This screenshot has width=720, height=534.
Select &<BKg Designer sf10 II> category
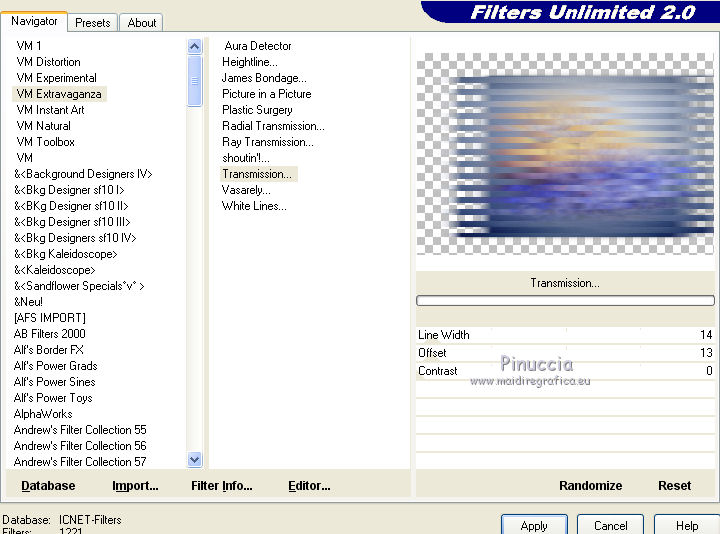point(71,206)
